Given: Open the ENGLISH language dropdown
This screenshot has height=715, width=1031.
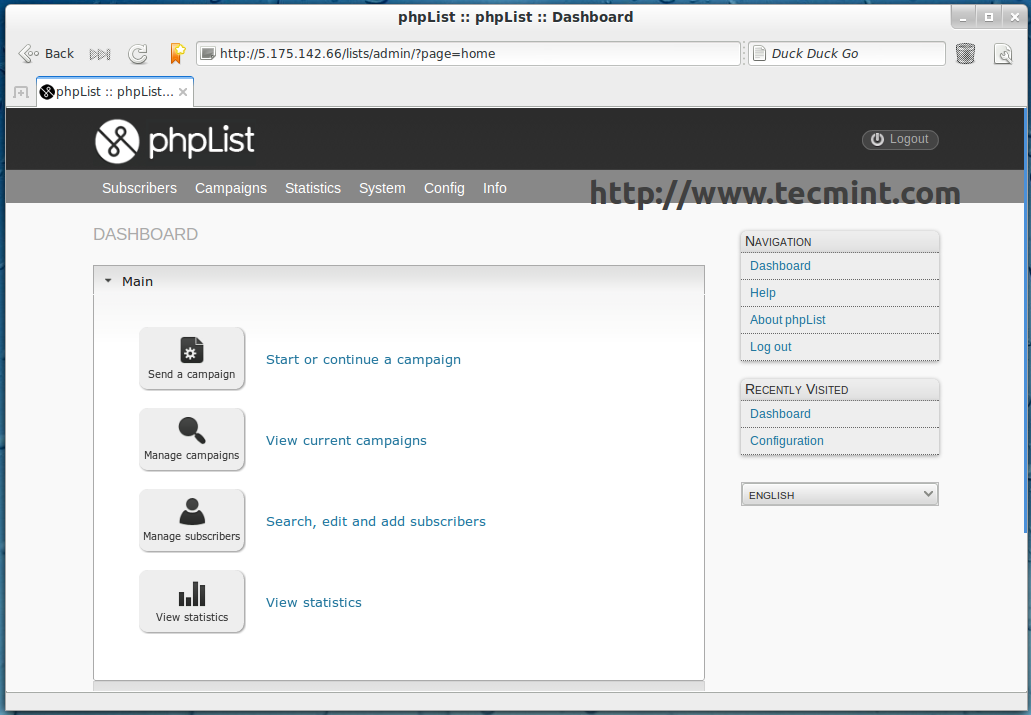Looking at the screenshot, I should [840, 495].
